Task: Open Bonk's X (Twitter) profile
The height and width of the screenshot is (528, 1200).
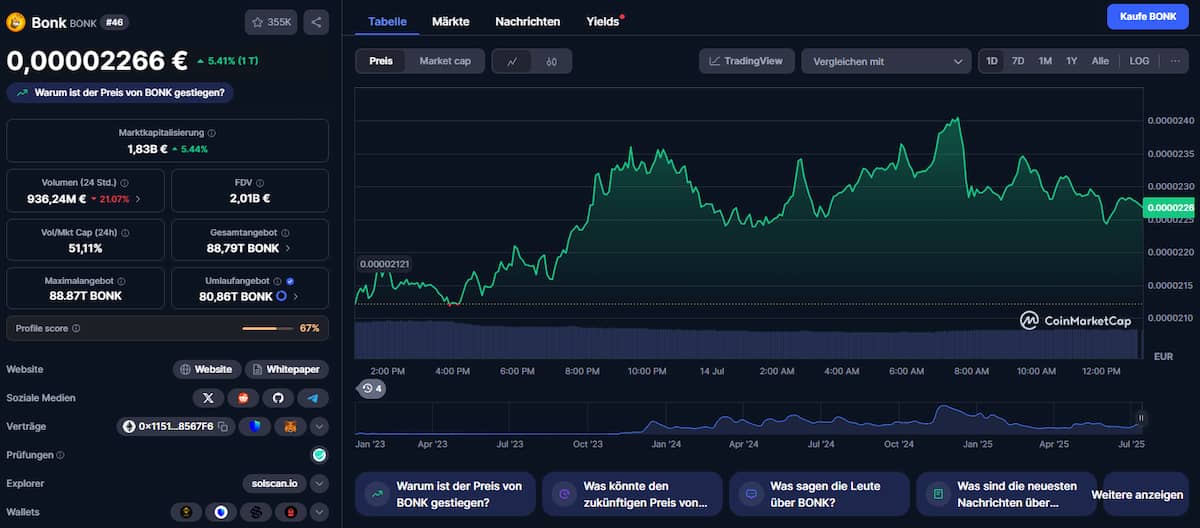Action: click(208, 398)
